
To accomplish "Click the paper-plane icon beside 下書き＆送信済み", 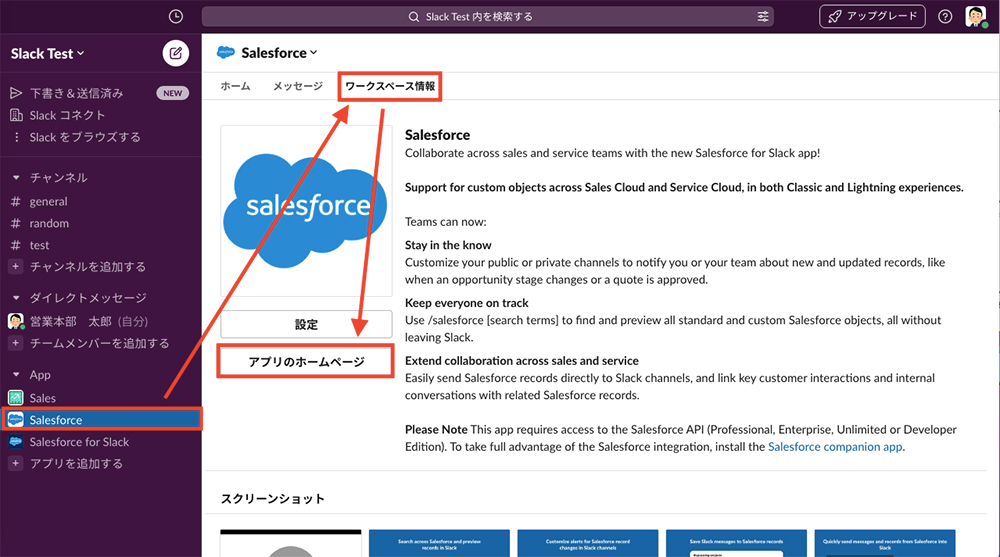I will pyautogui.click(x=16, y=93).
